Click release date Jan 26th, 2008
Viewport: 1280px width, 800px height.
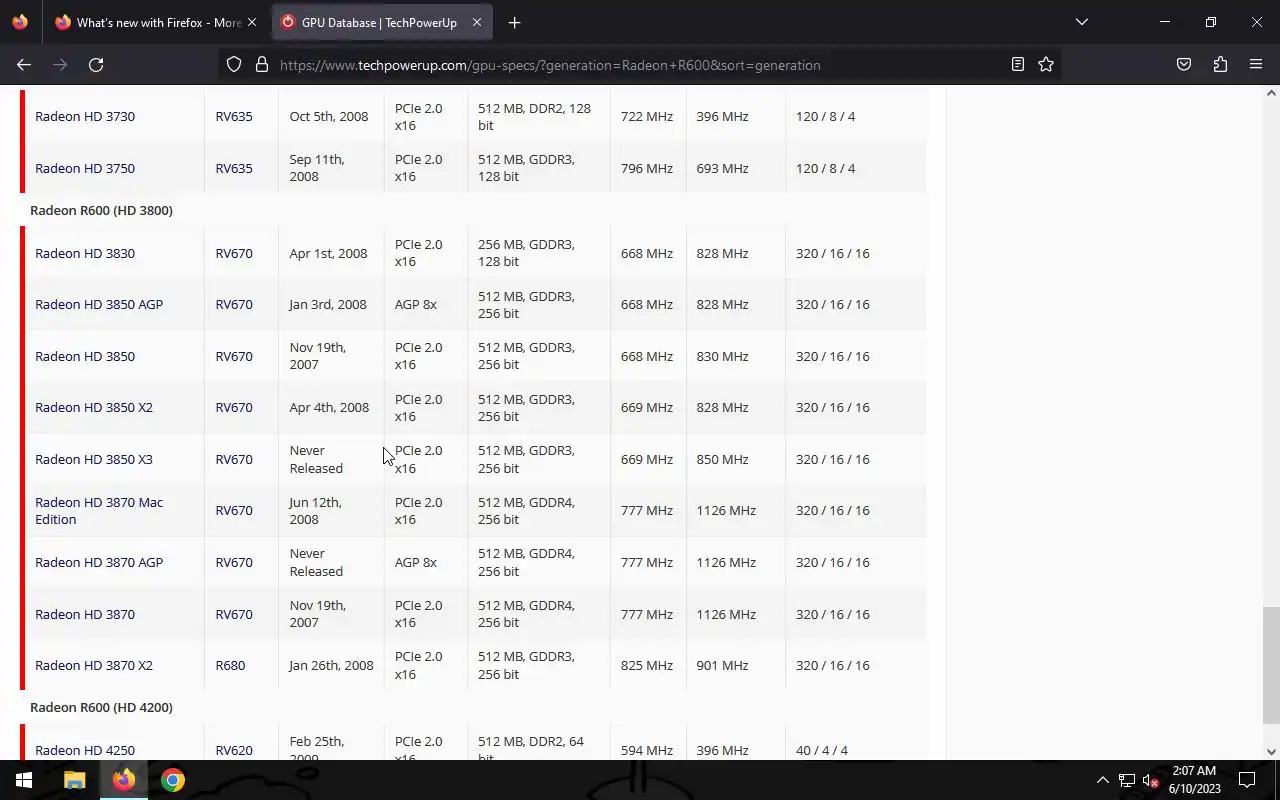pos(331,665)
